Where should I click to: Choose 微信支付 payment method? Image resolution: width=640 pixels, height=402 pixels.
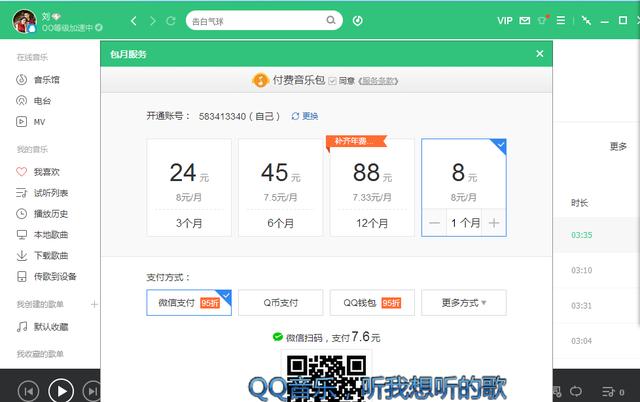pyautogui.click(x=189, y=302)
